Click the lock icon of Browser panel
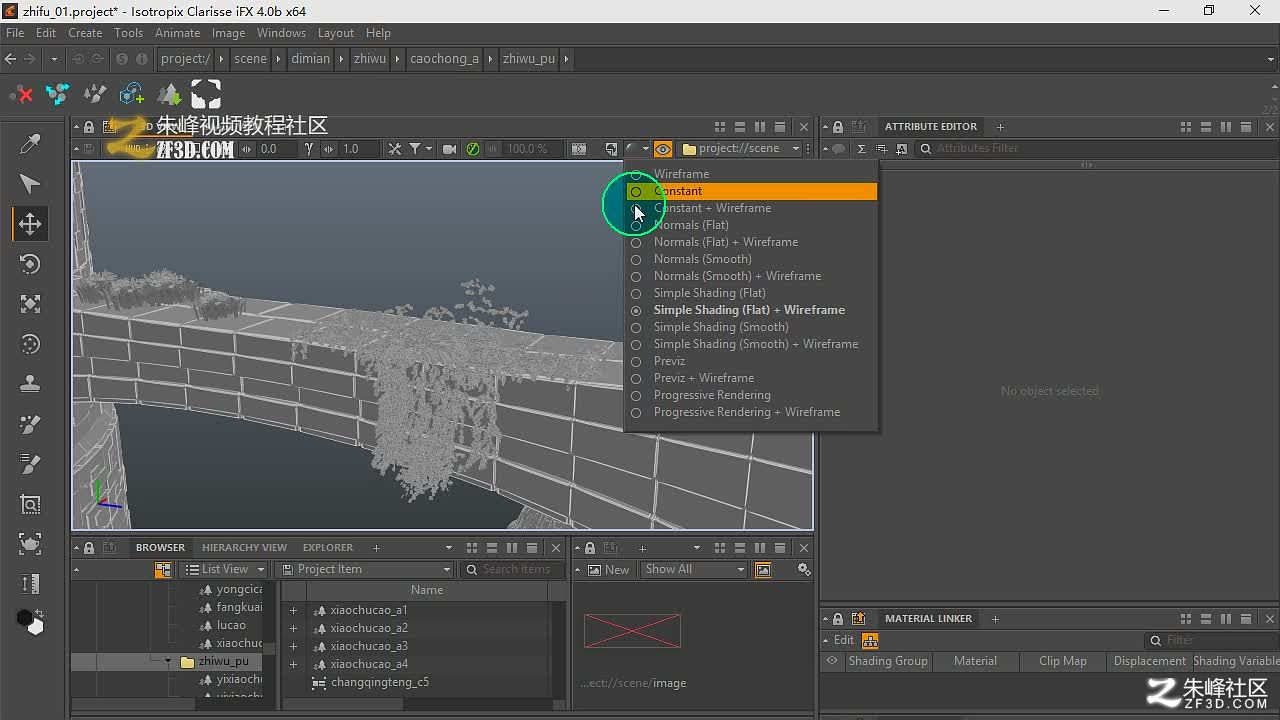 point(89,548)
